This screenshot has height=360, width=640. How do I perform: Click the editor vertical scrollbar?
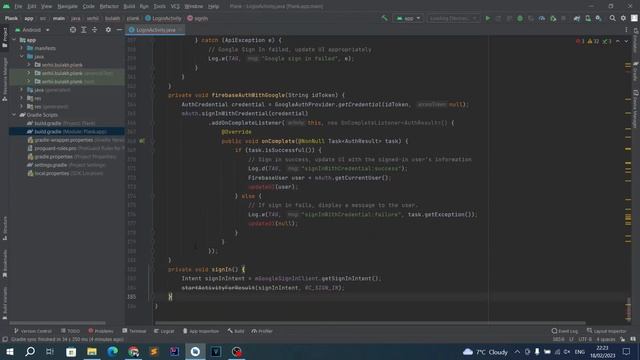[628, 309]
